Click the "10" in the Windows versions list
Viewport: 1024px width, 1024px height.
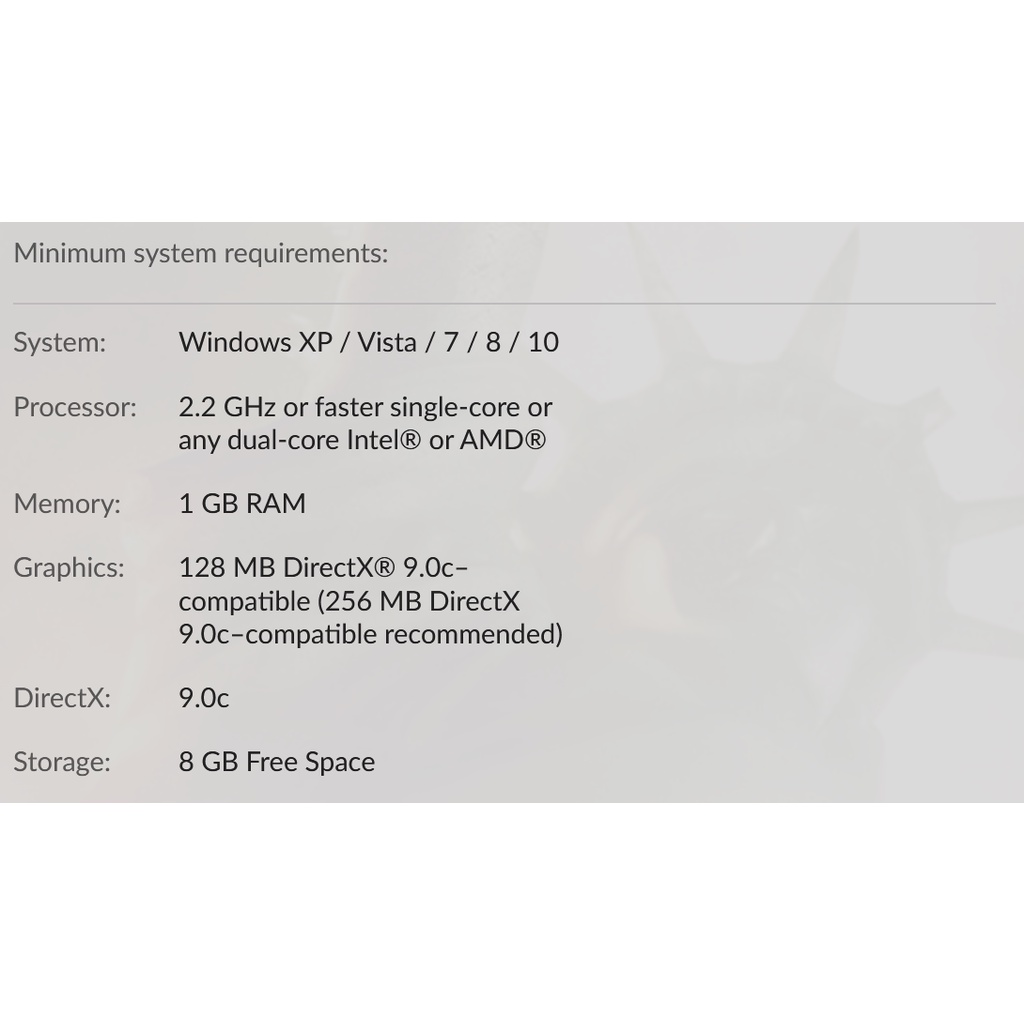(543, 342)
